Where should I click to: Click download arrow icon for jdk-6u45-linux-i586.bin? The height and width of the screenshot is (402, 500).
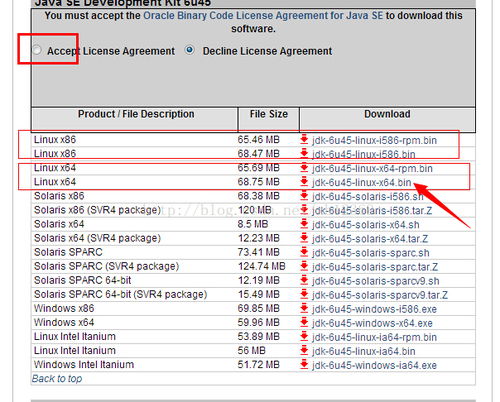tap(304, 153)
